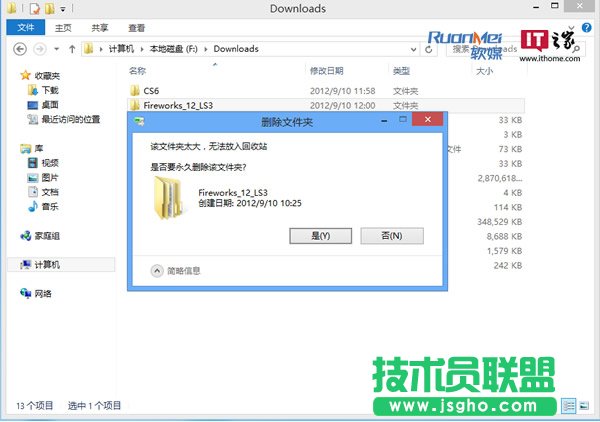
Task: Switch to the details view in status bar
Action: (x=568, y=406)
